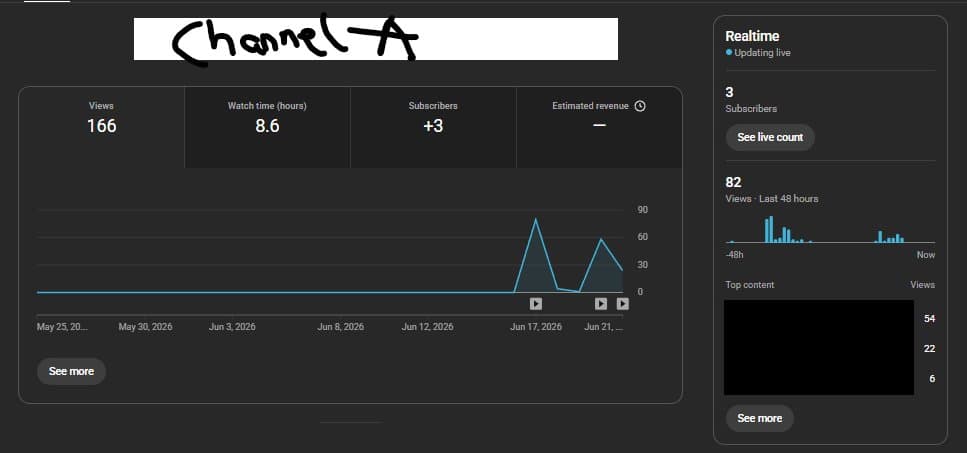967x453 pixels.
Task: Click the Now axis label
Action: (x=926, y=255)
